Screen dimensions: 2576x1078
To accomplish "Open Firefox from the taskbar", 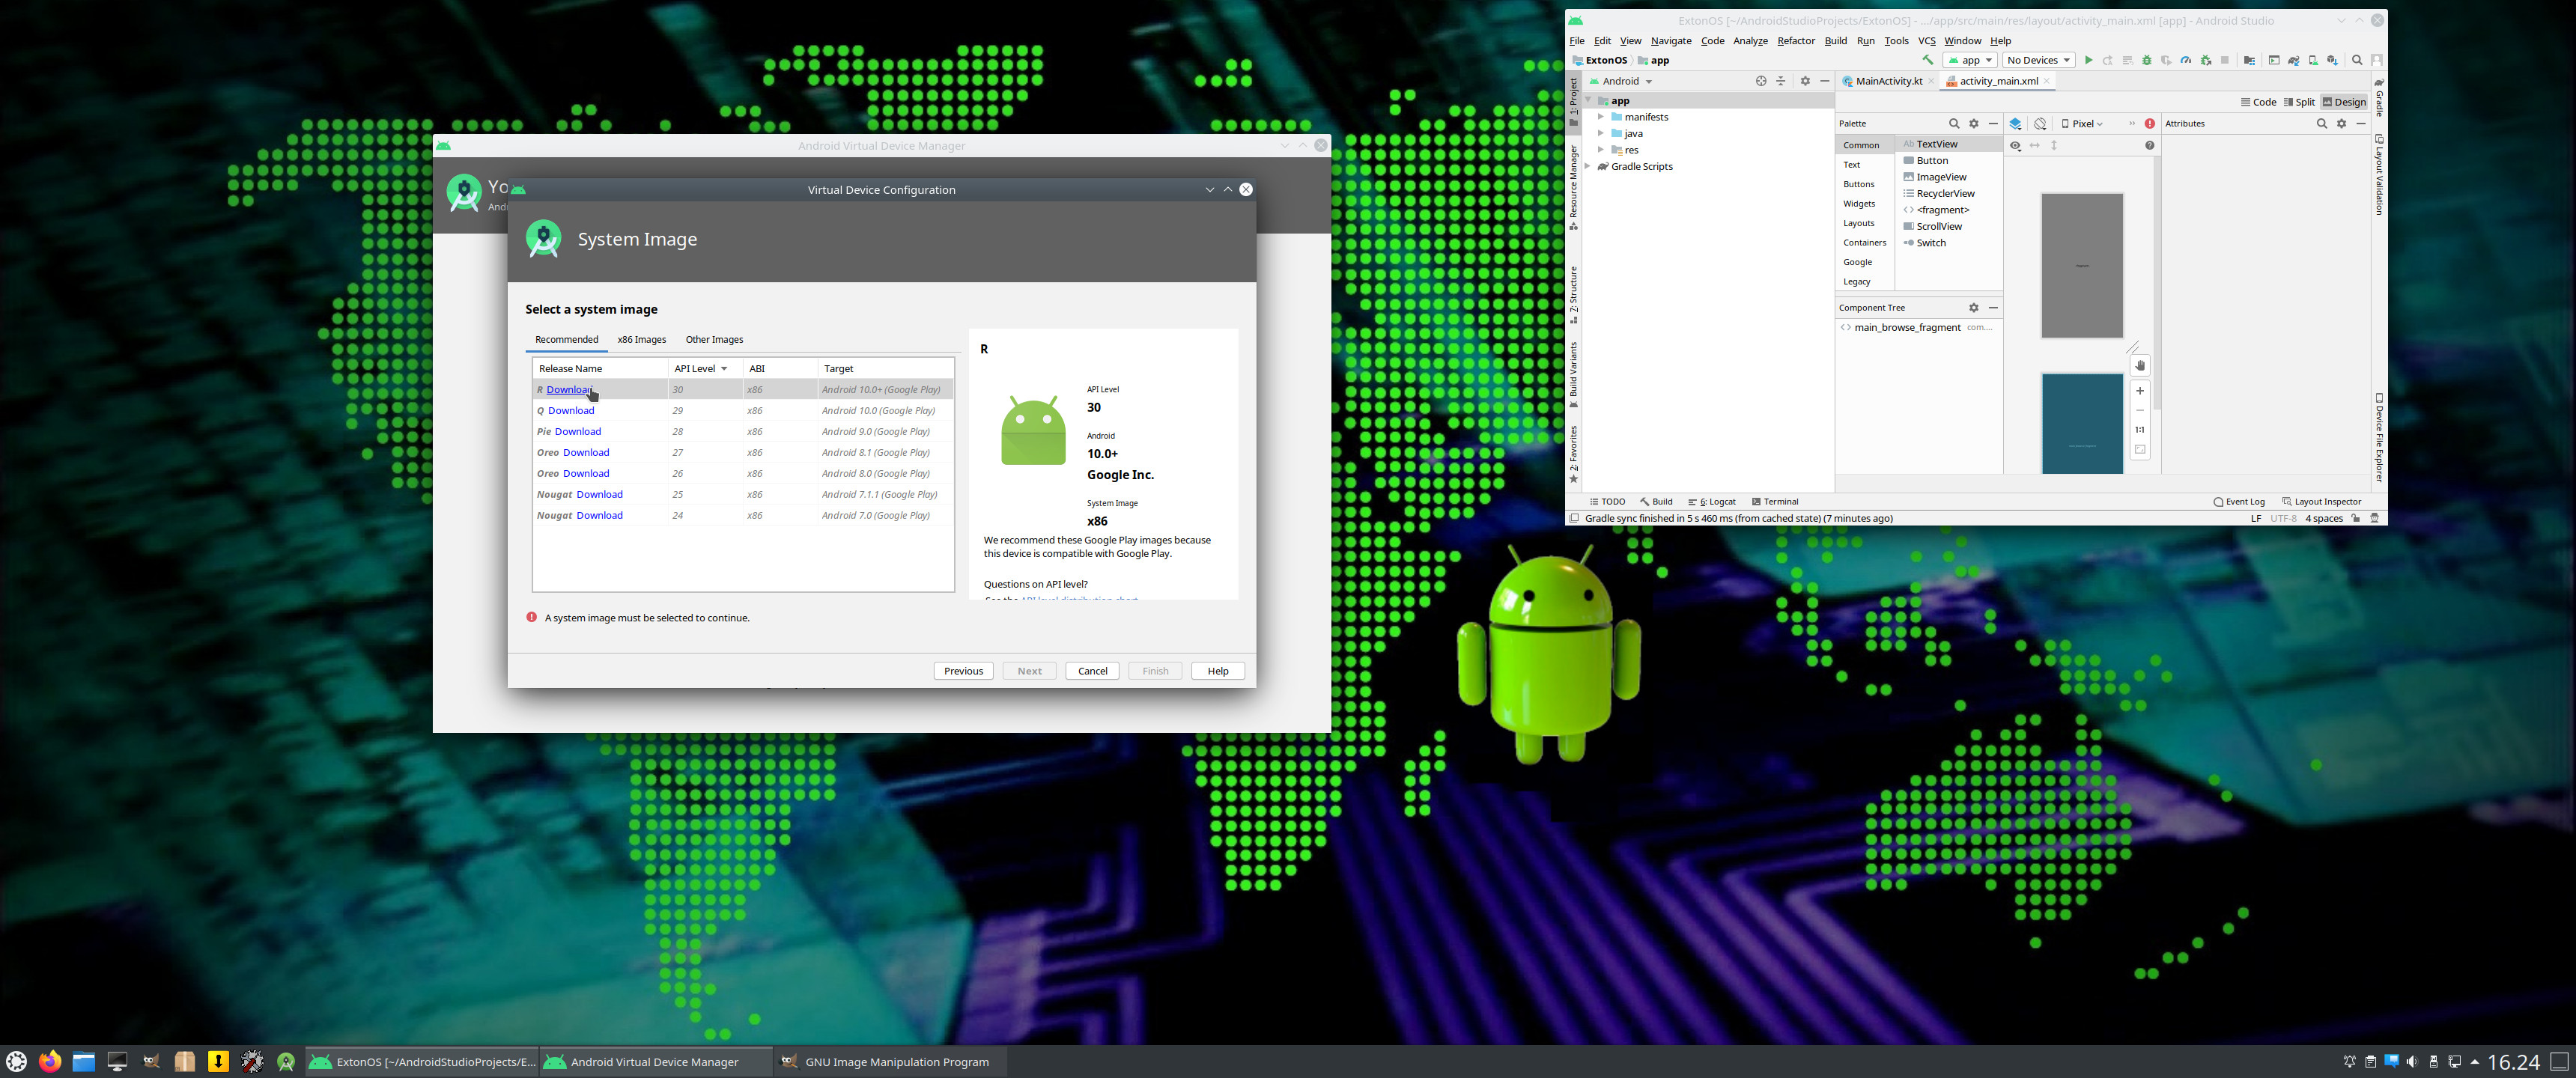I will 50,1061.
